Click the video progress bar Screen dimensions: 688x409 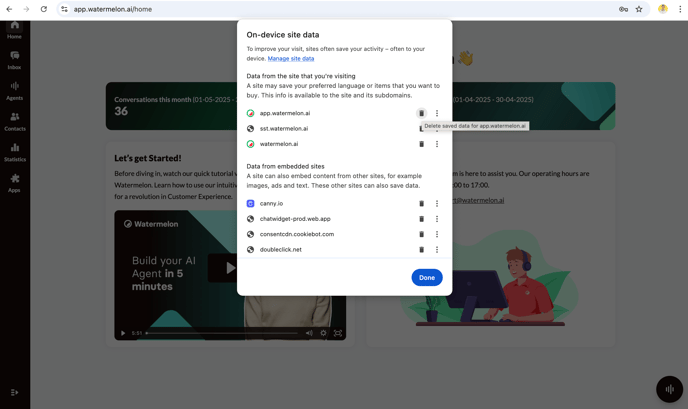222,333
